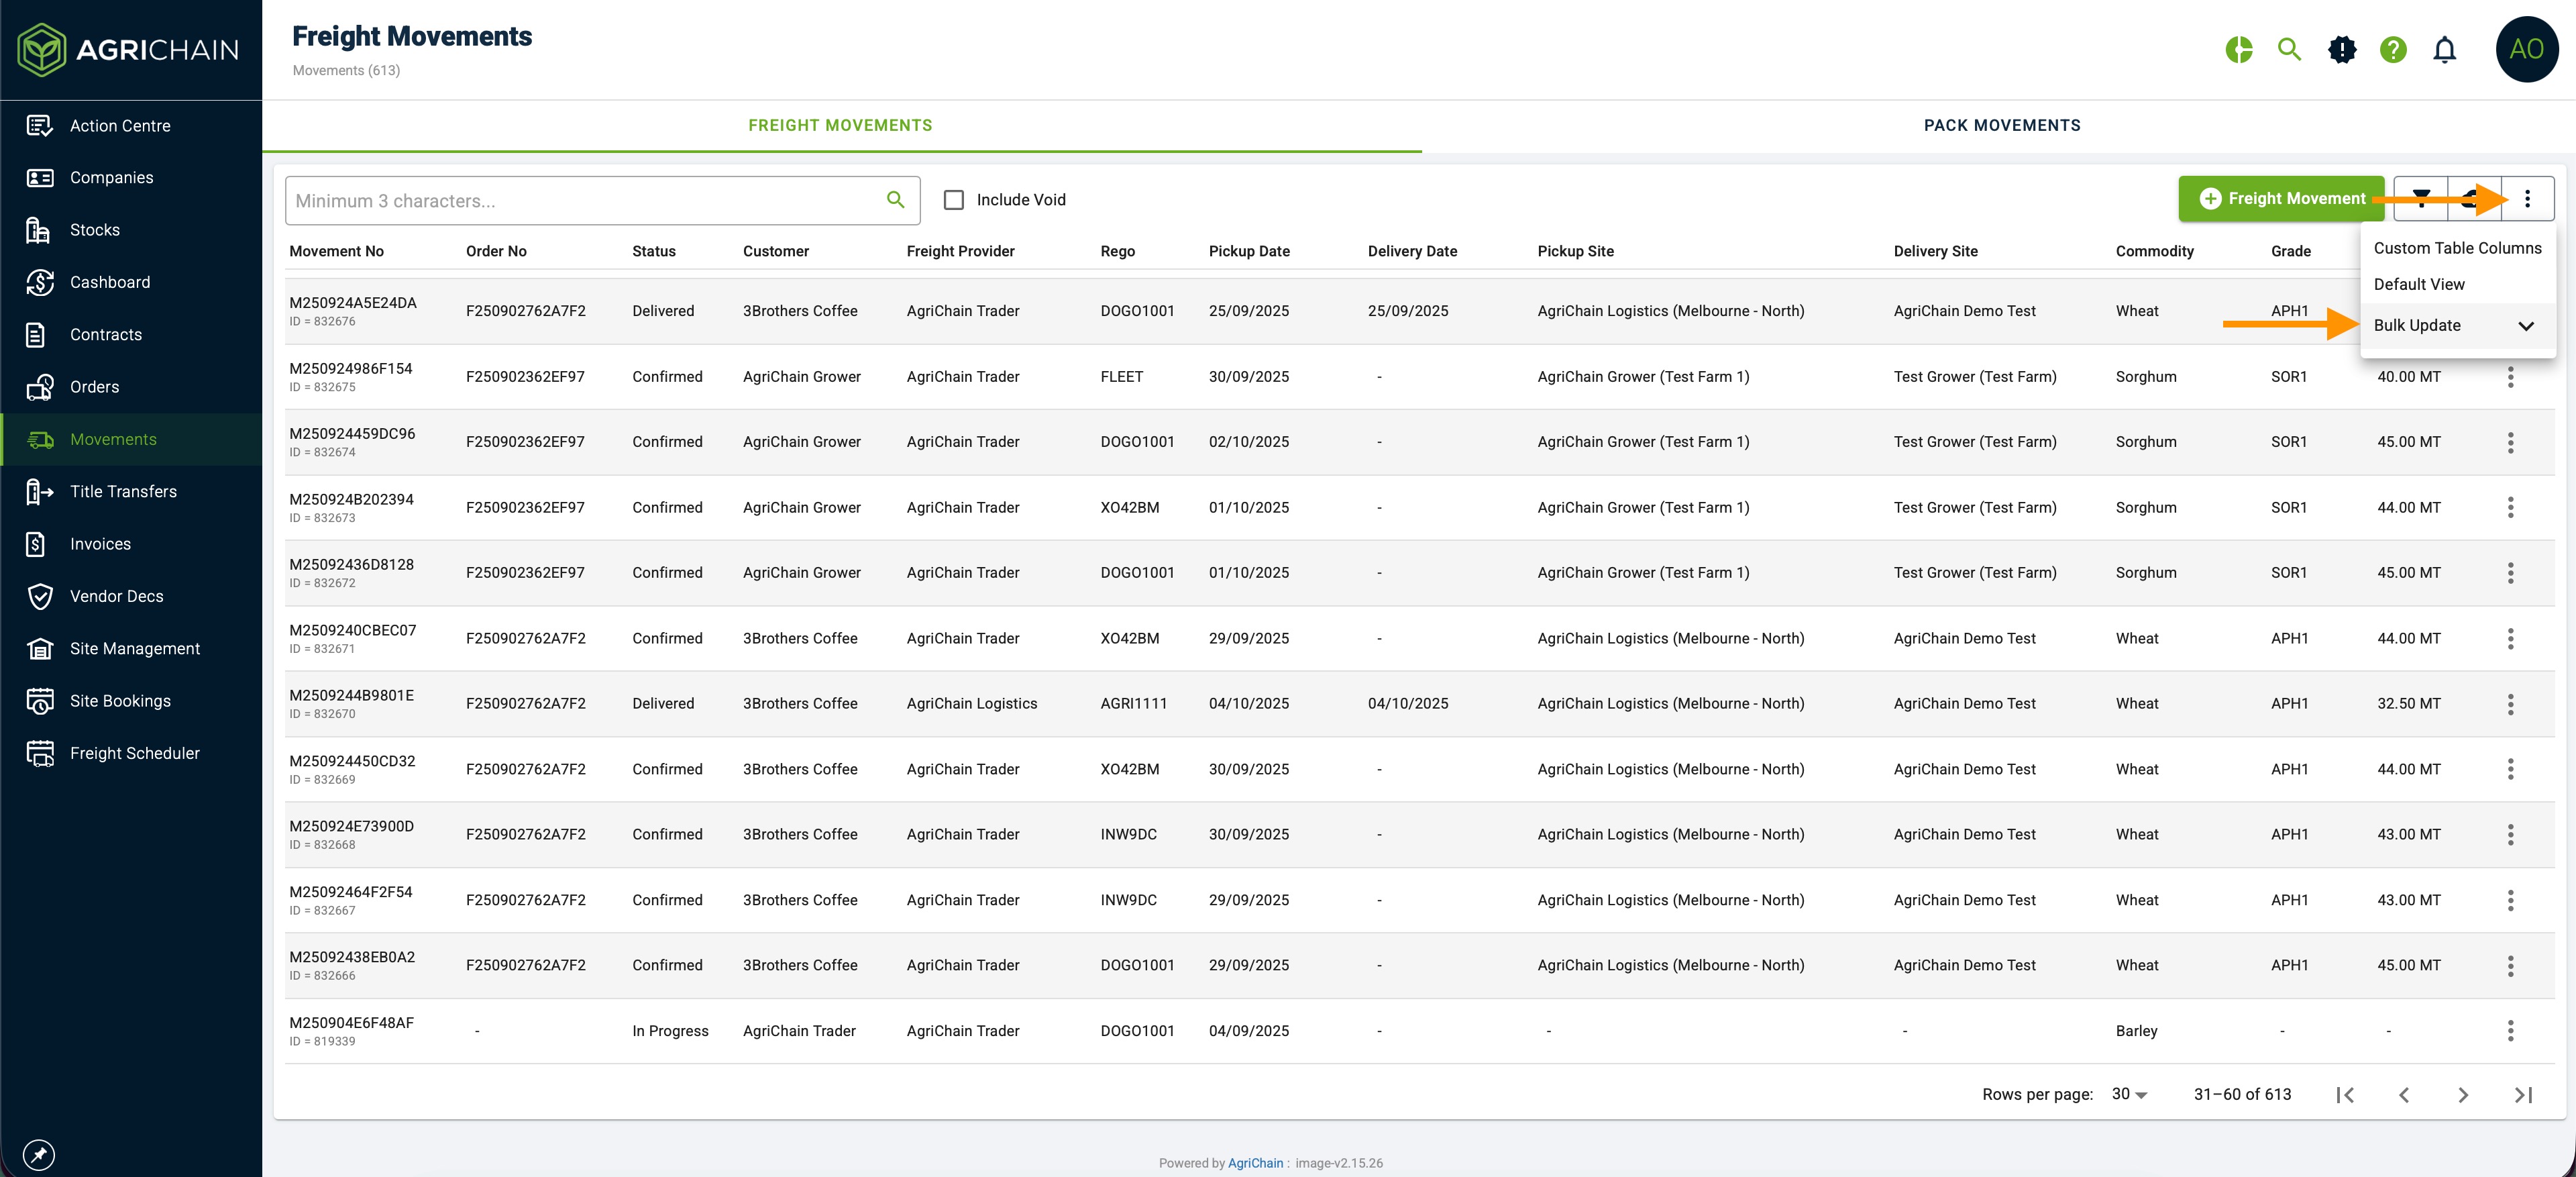Go to the next page arrow
This screenshot has width=2576, height=1177.
tap(2463, 1095)
